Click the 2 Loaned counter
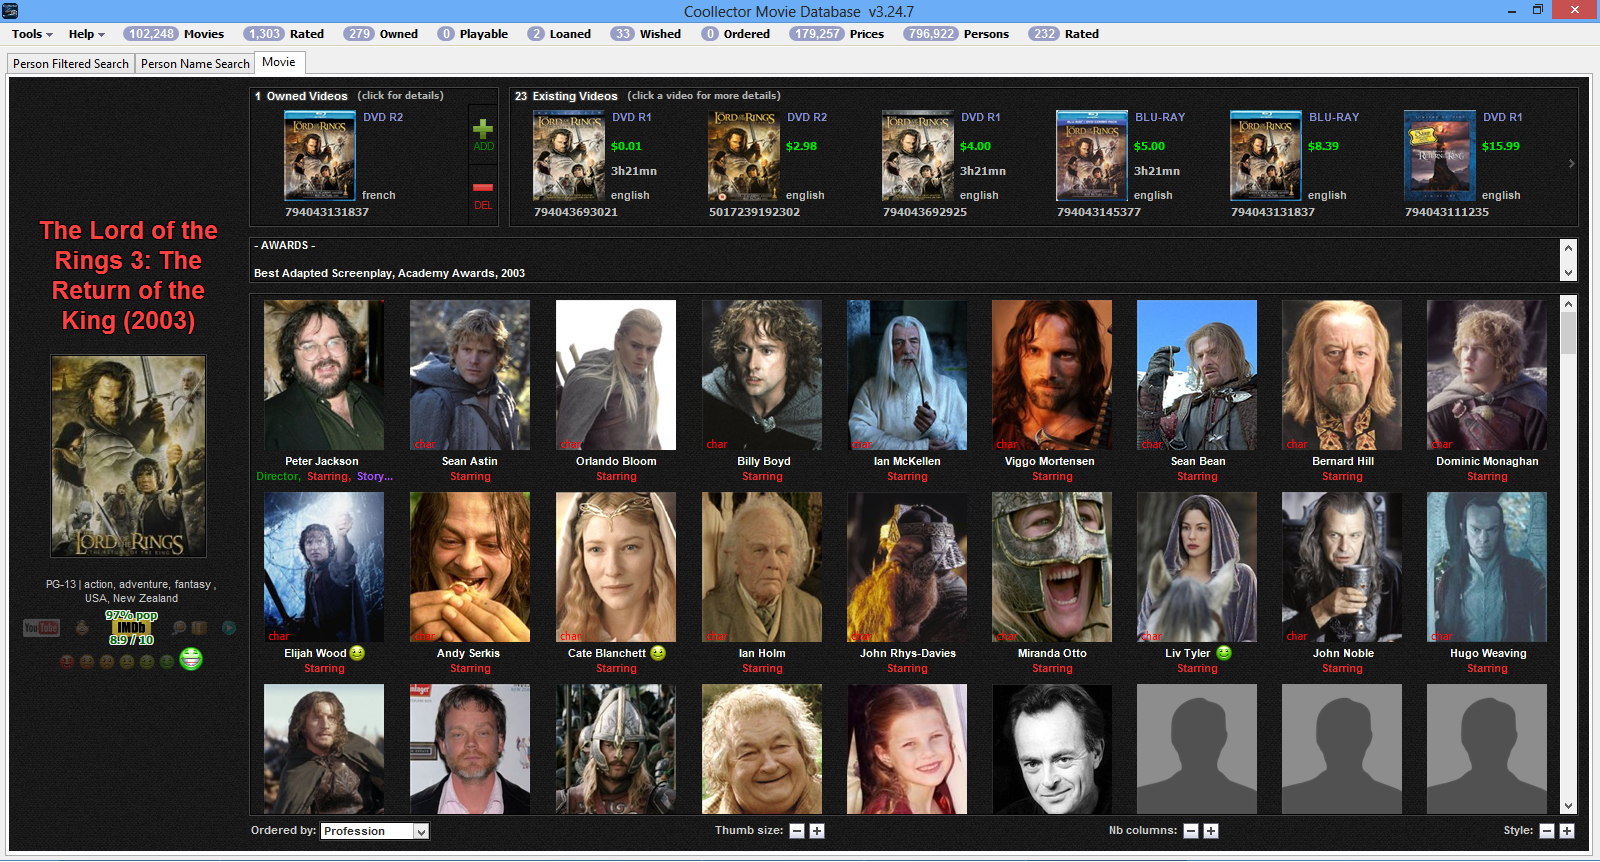 560,34
